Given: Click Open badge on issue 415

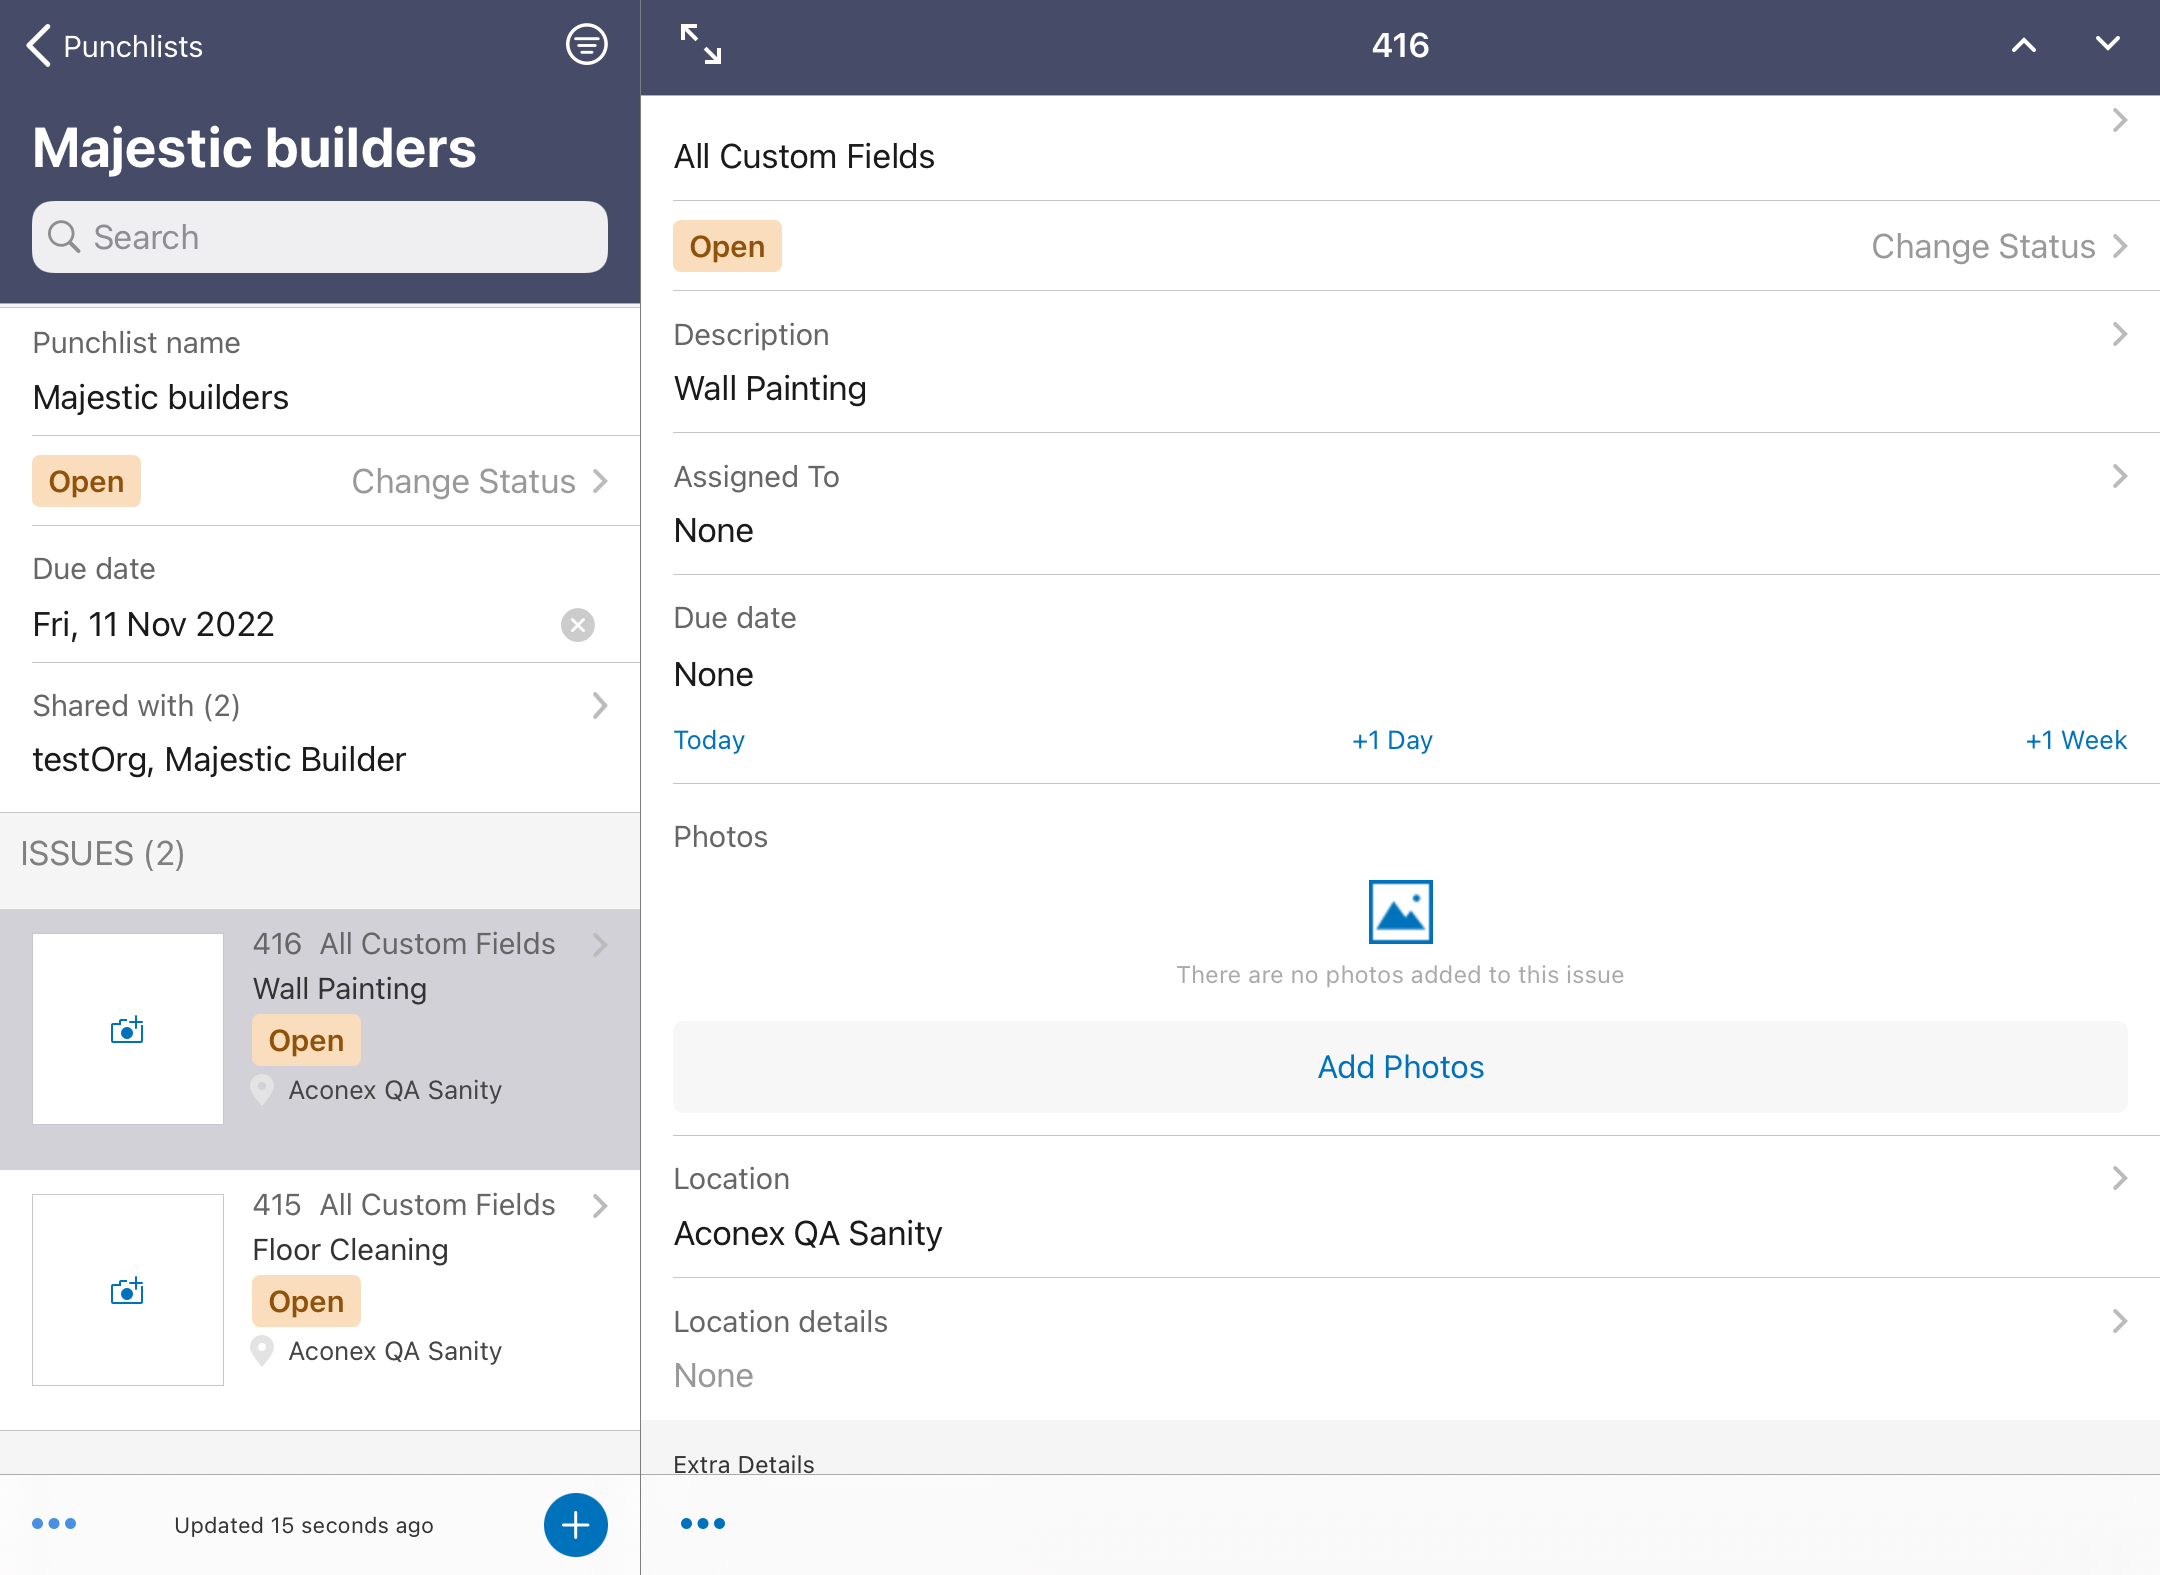Looking at the screenshot, I should coord(306,1301).
